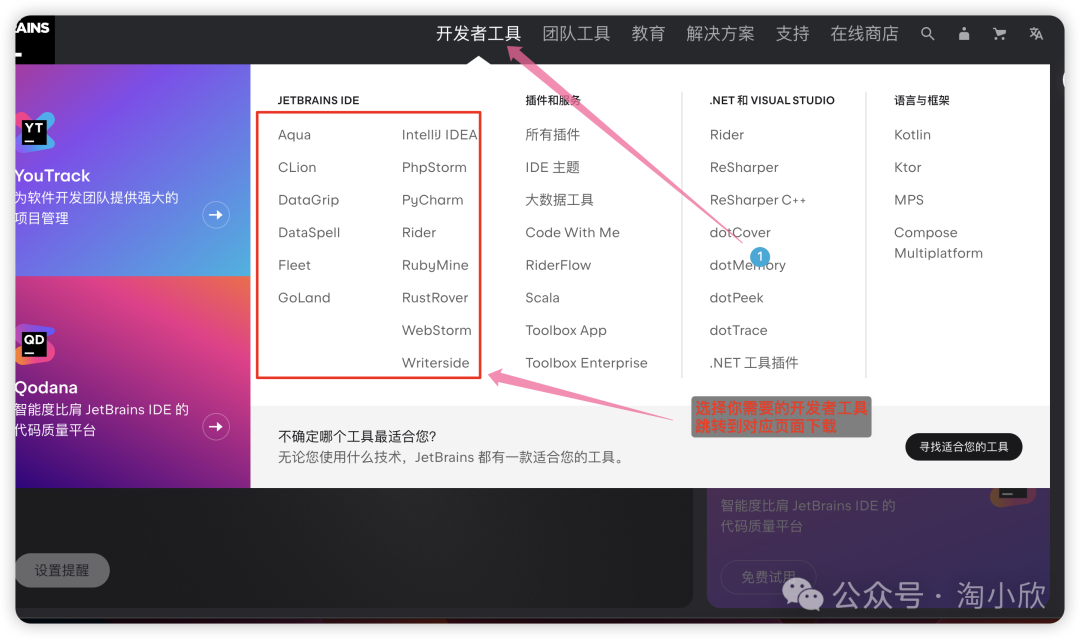Open the Ktor link

coord(907,167)
